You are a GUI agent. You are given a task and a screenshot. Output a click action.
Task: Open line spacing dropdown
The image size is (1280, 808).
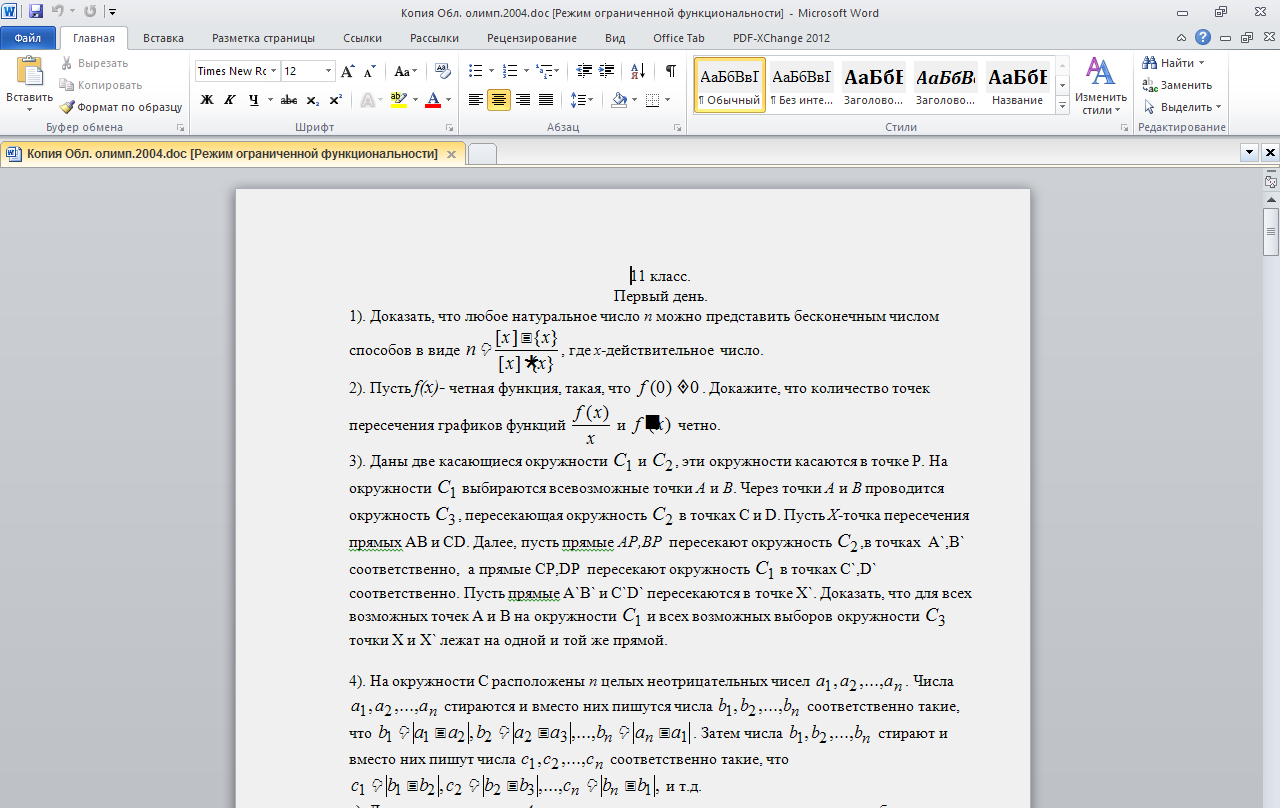[583, 100]
